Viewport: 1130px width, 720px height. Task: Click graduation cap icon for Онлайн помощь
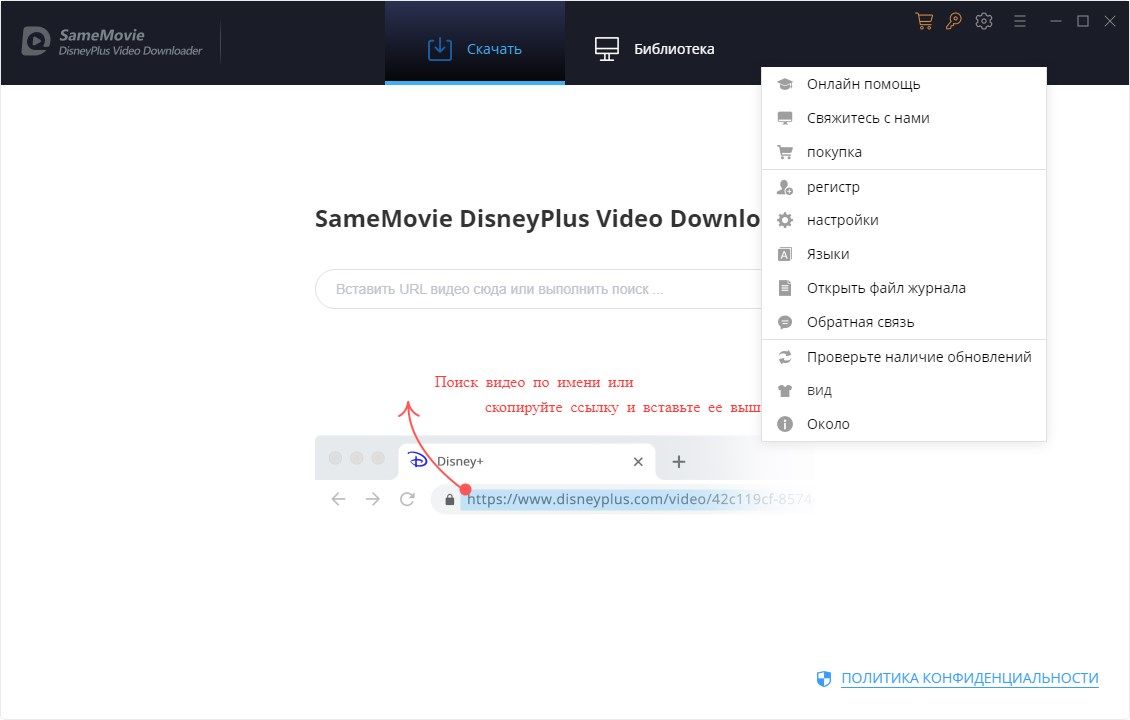(785, 84)
